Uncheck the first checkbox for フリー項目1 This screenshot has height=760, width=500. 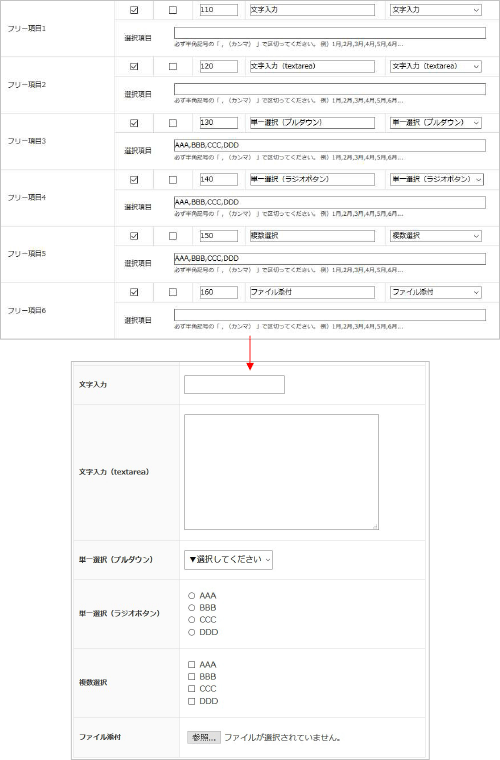coord(134,10)
